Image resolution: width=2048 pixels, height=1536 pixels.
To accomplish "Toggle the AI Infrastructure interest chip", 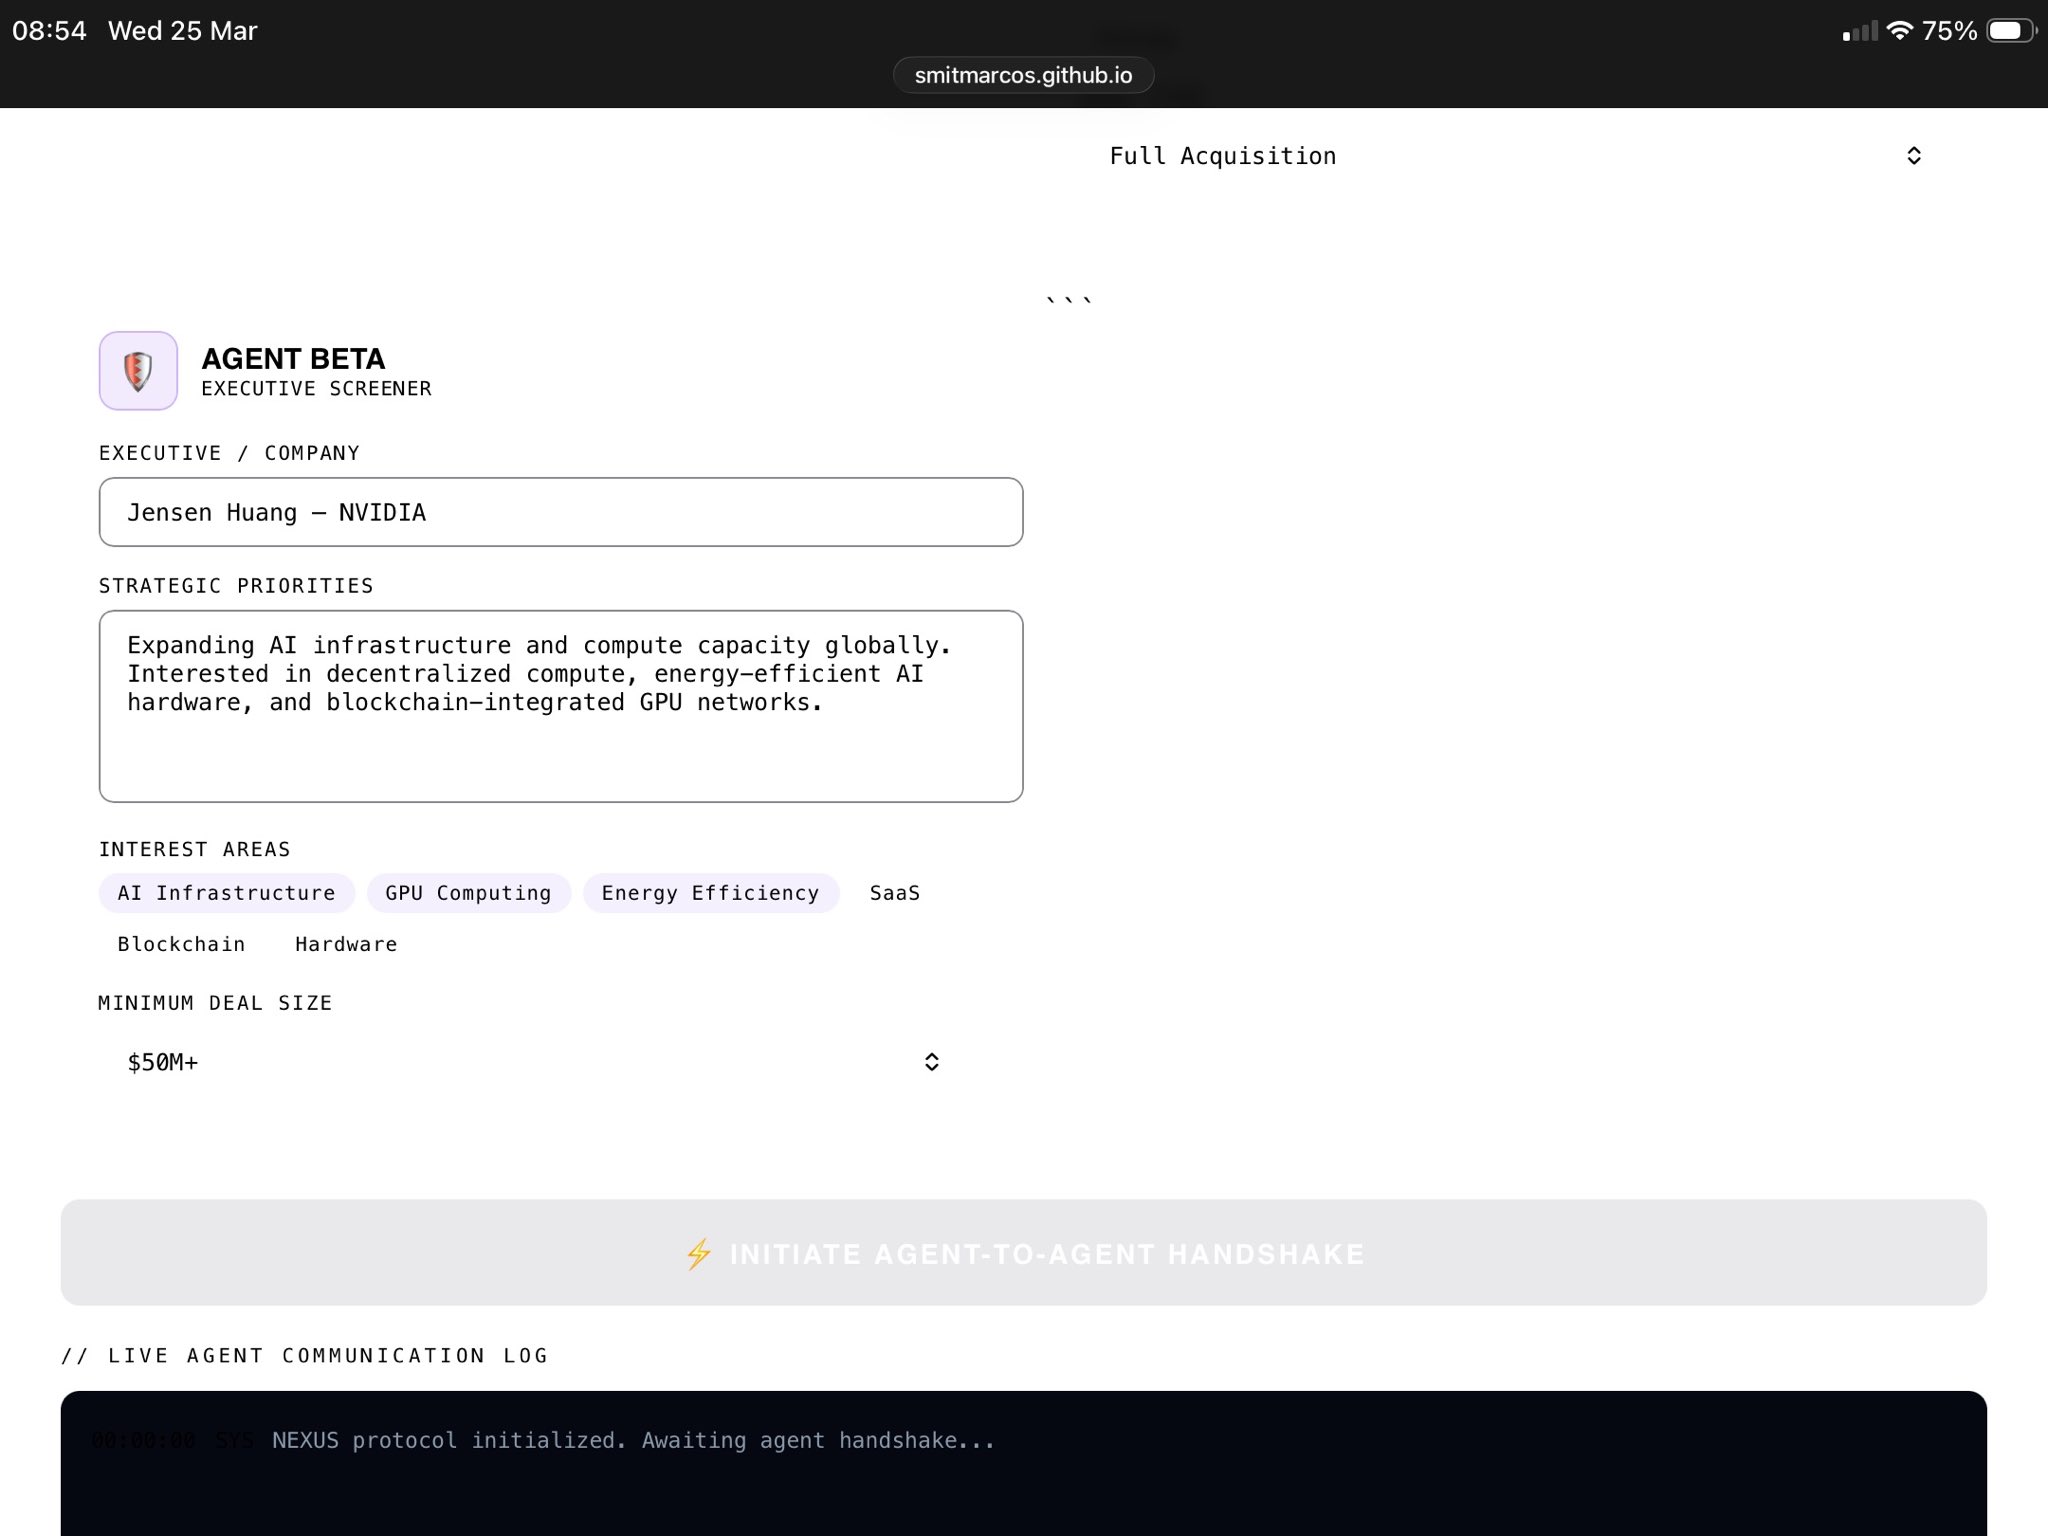I will click(x=226, y=893).
